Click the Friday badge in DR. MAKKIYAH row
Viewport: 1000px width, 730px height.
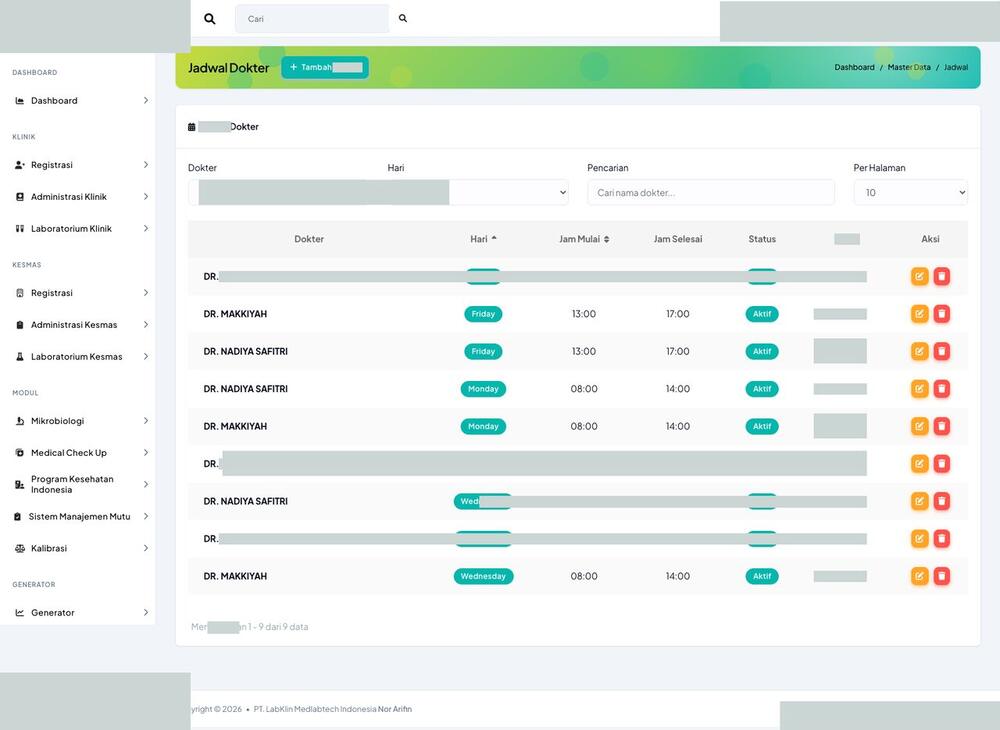483,314
